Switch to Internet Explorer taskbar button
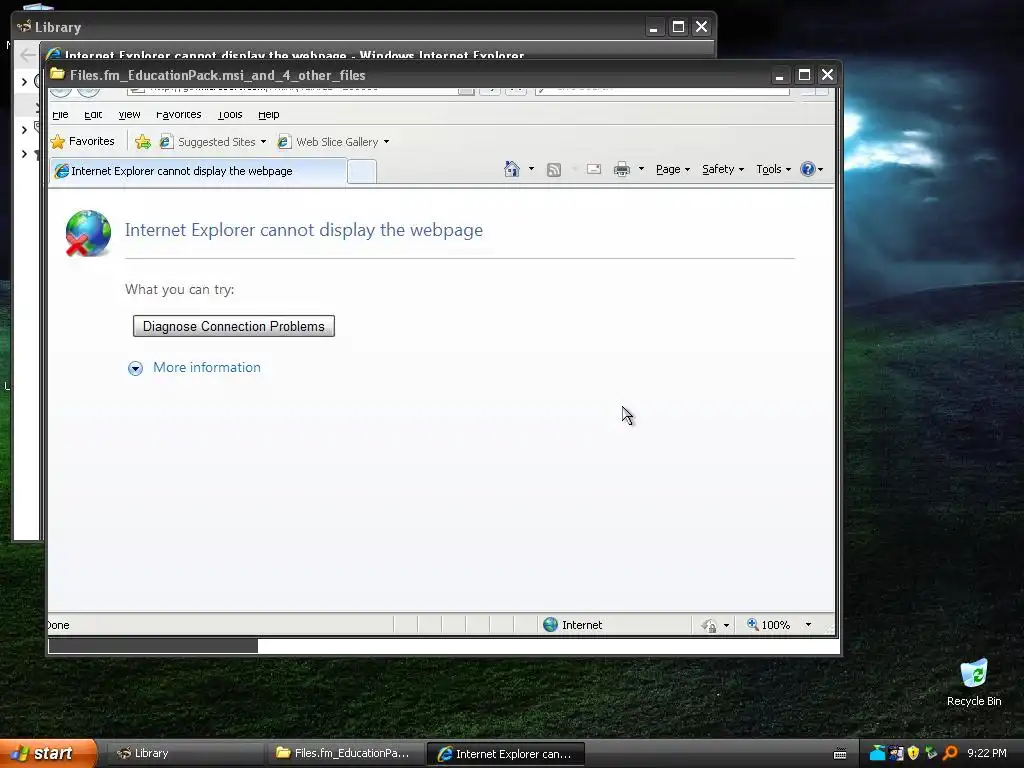1024x768 pixels. pyautogui.click(x=505, y=754)
